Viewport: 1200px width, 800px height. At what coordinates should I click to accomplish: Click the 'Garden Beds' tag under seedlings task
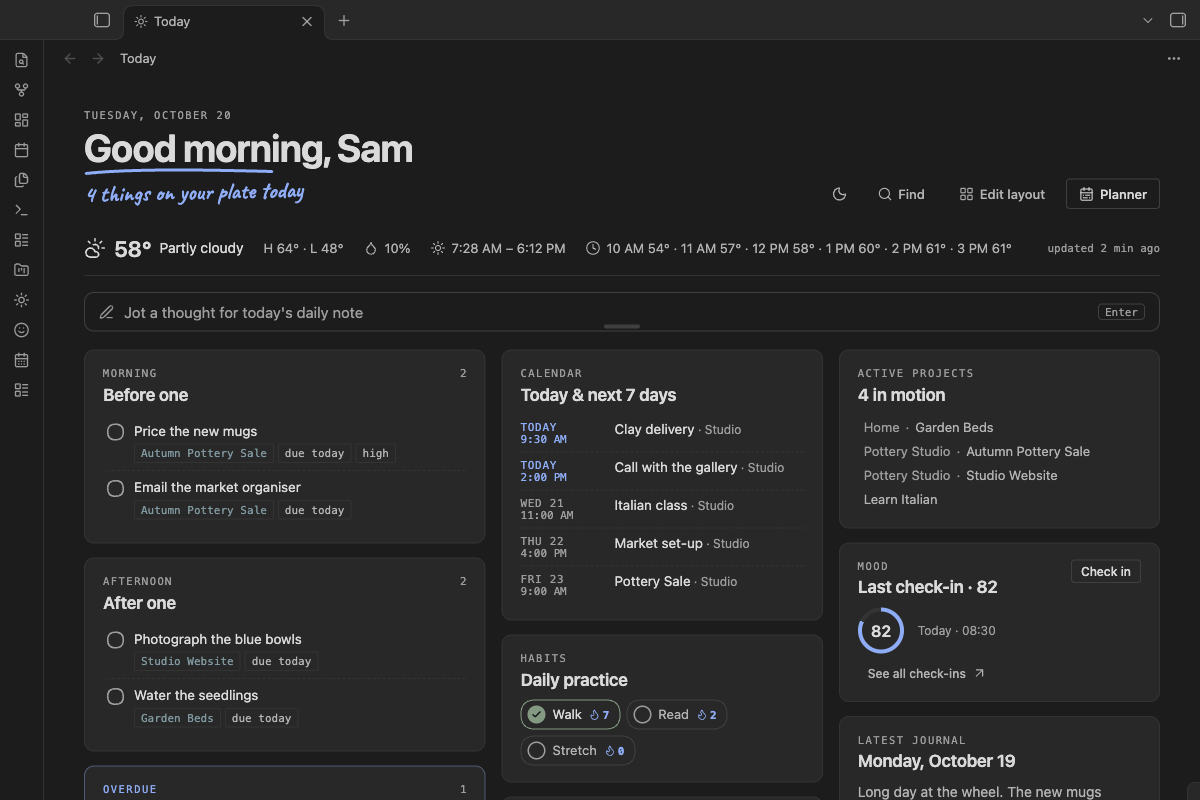[177, 718]
